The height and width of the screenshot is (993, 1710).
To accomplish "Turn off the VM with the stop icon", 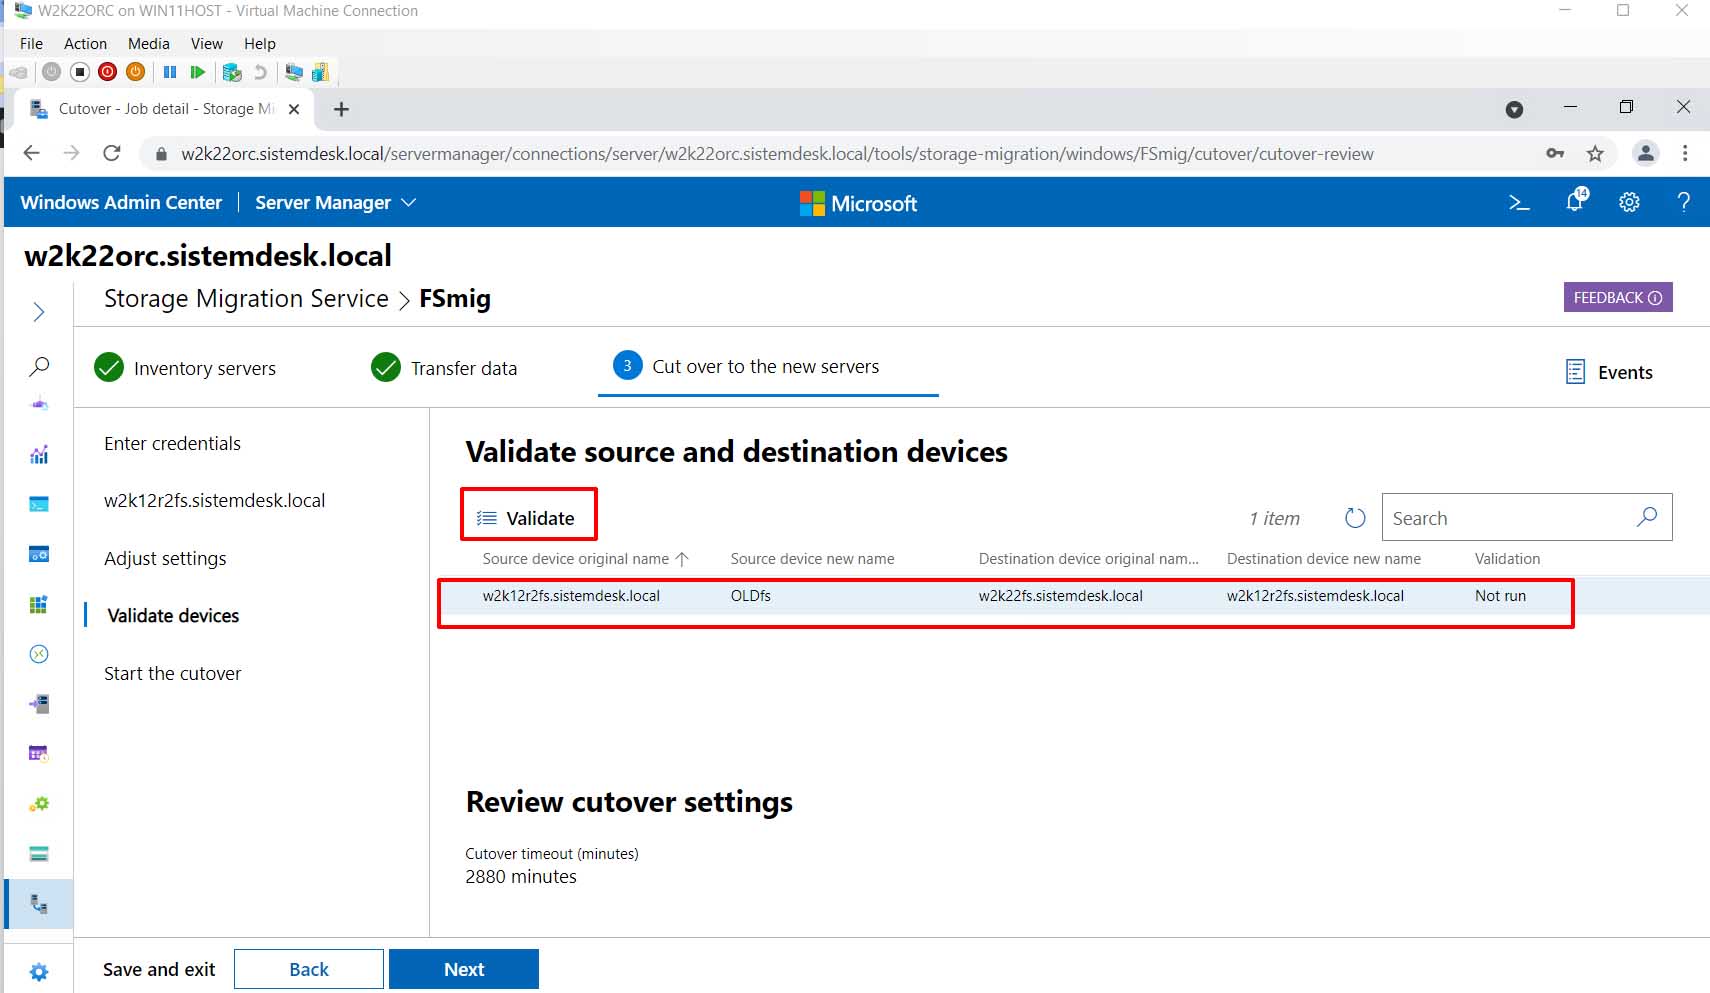I will point(80,72).
